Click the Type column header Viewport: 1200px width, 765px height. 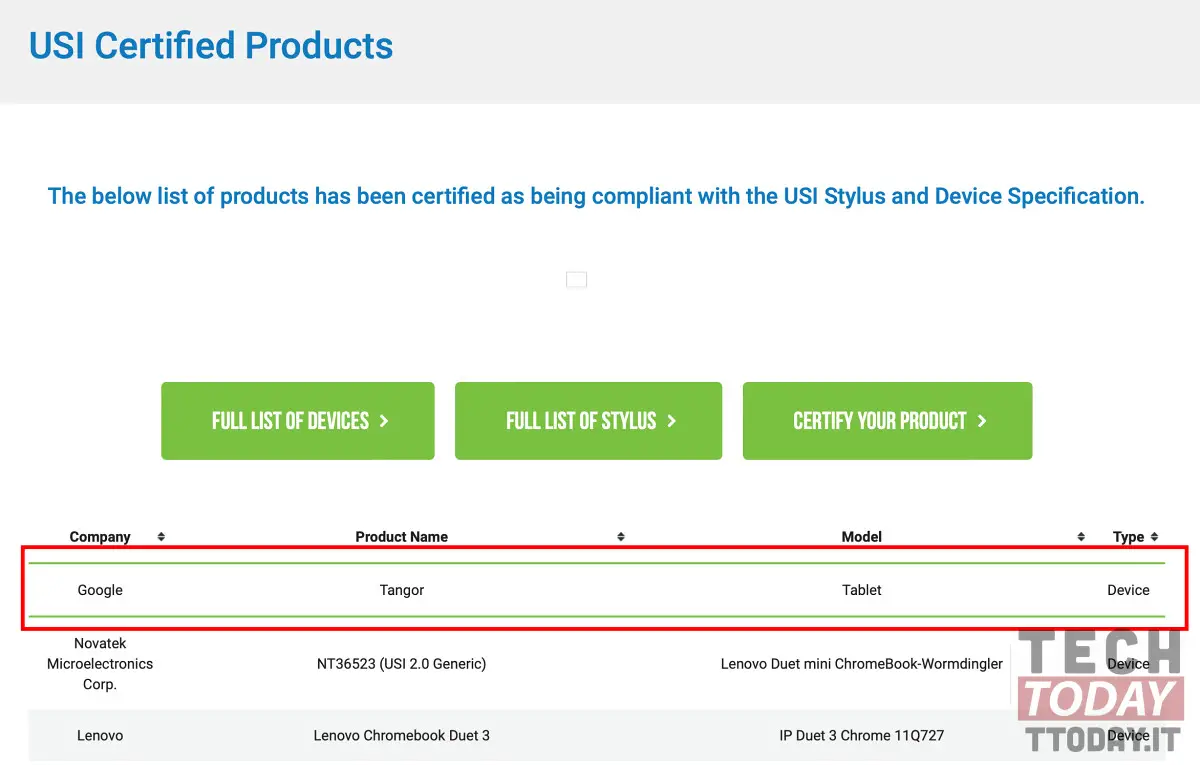coord(1128,537)
